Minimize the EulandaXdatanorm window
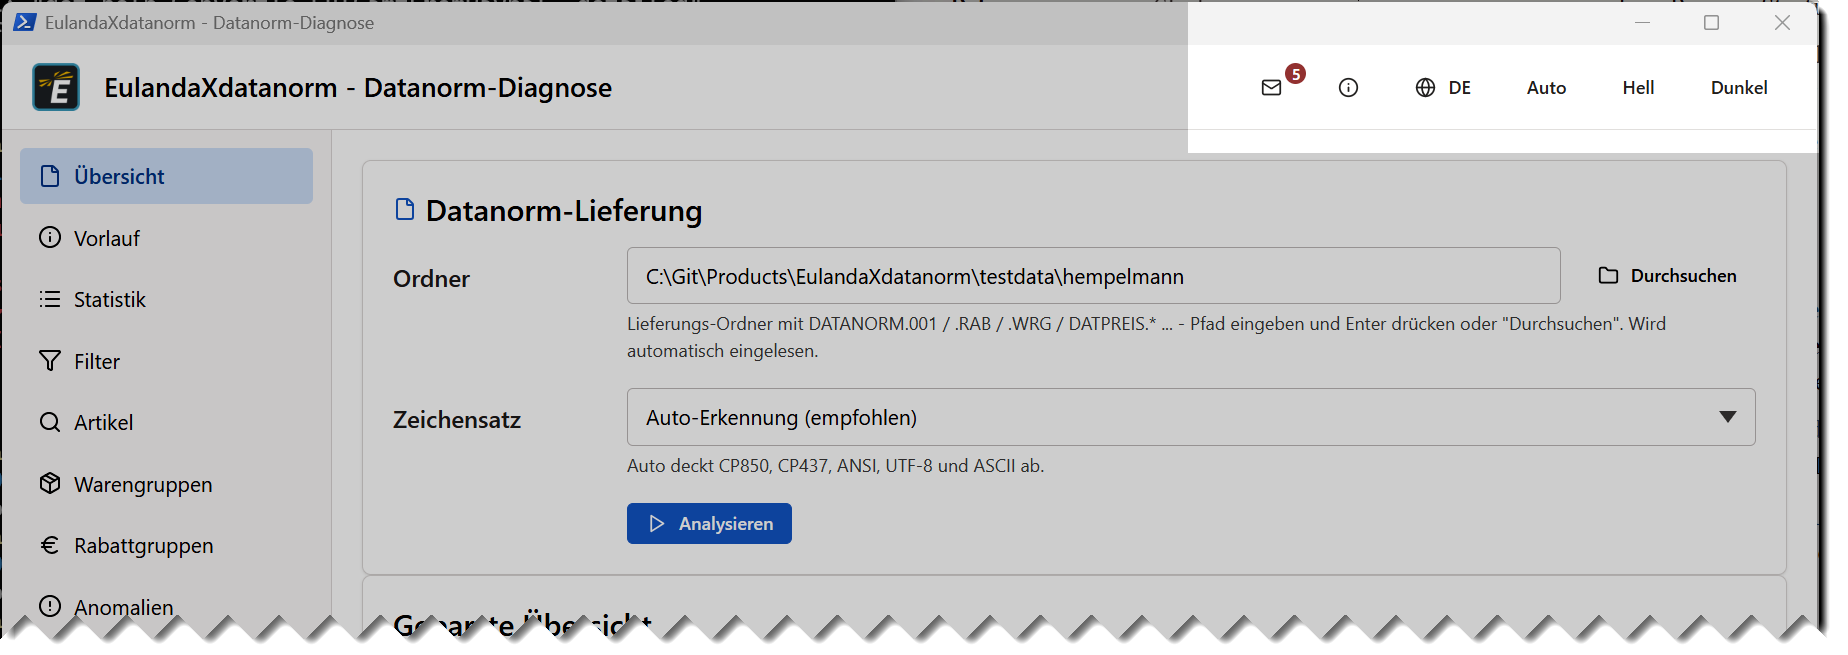 tap(1642, 22)
